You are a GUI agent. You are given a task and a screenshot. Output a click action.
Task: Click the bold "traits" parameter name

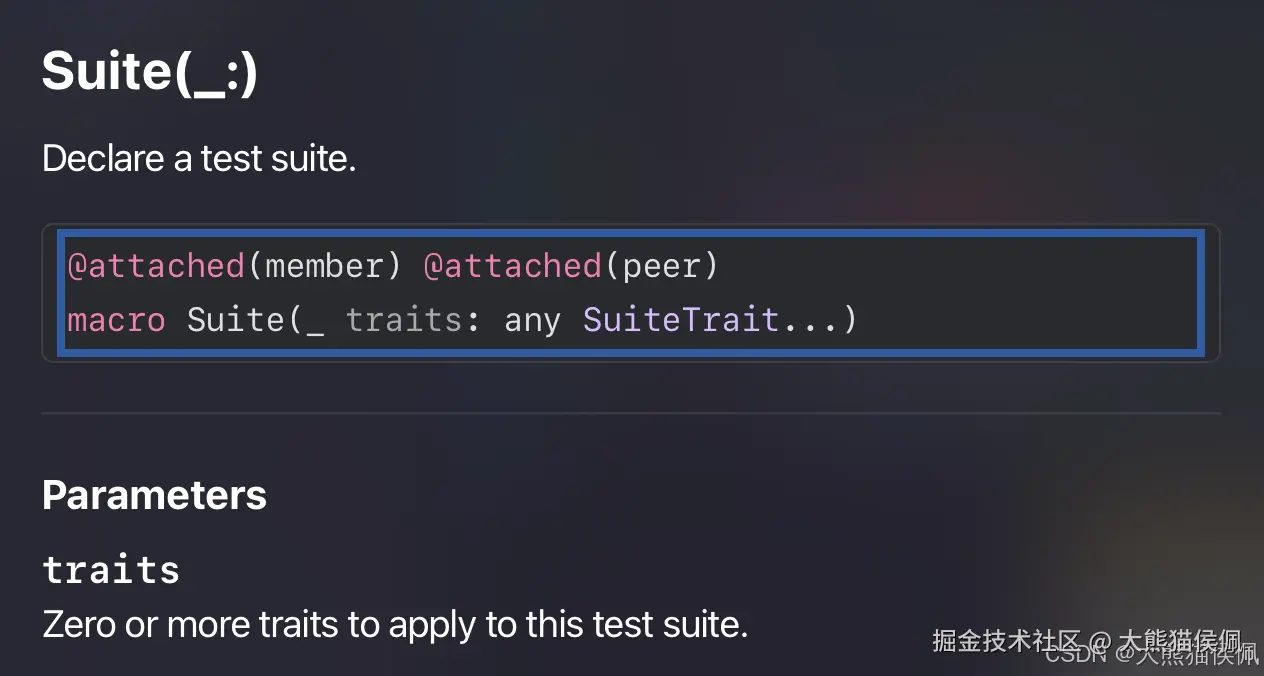(x=111, y=569)
